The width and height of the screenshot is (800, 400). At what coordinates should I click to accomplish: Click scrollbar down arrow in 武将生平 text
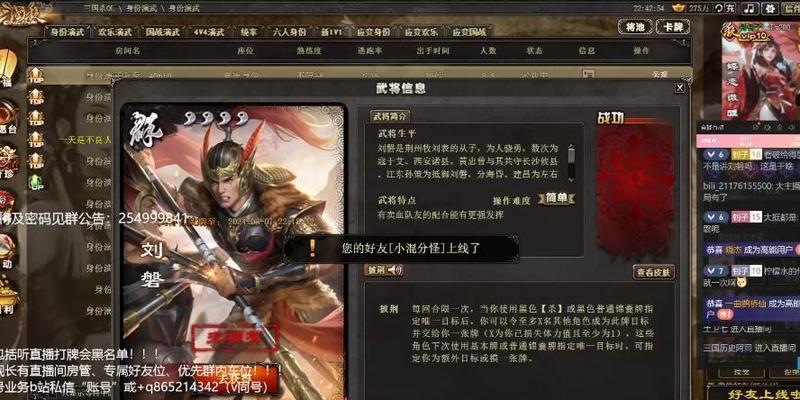pos(571,179)
